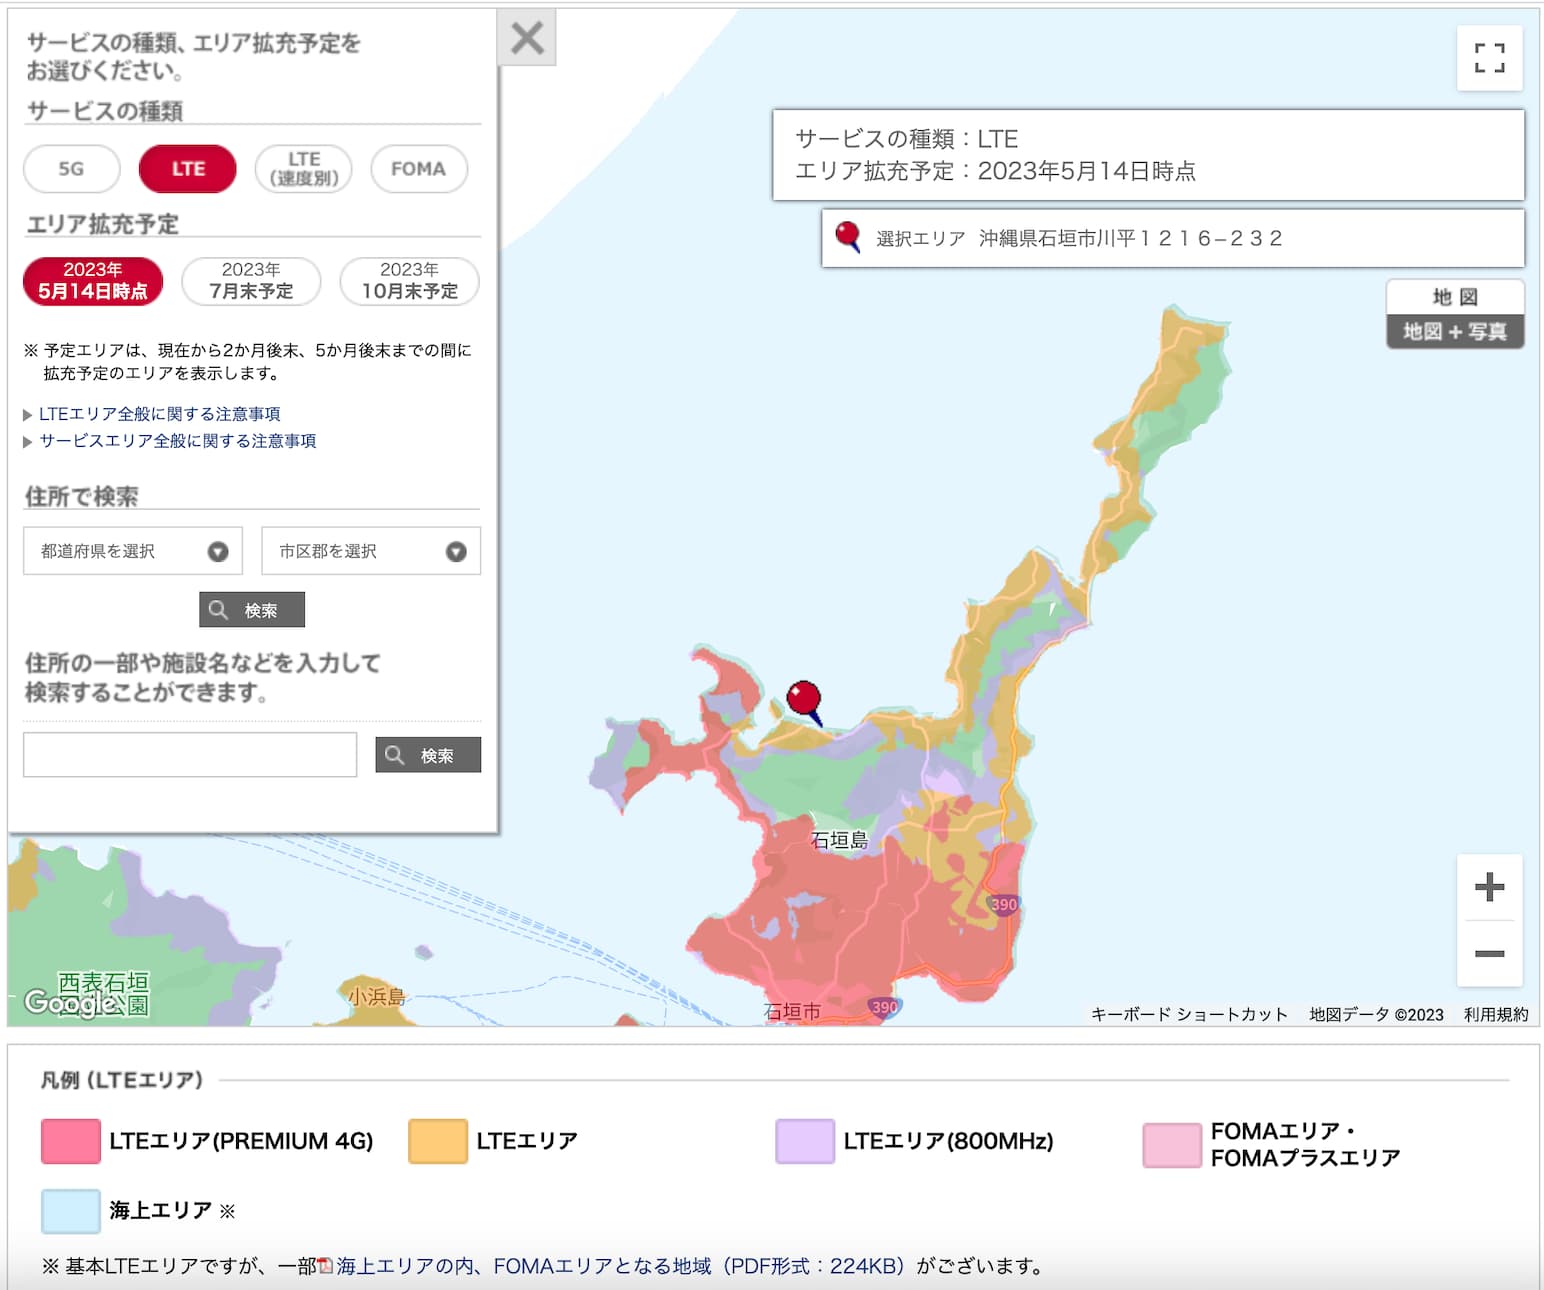Select 2023年7月末予定 area option

[x=251, y=281]
